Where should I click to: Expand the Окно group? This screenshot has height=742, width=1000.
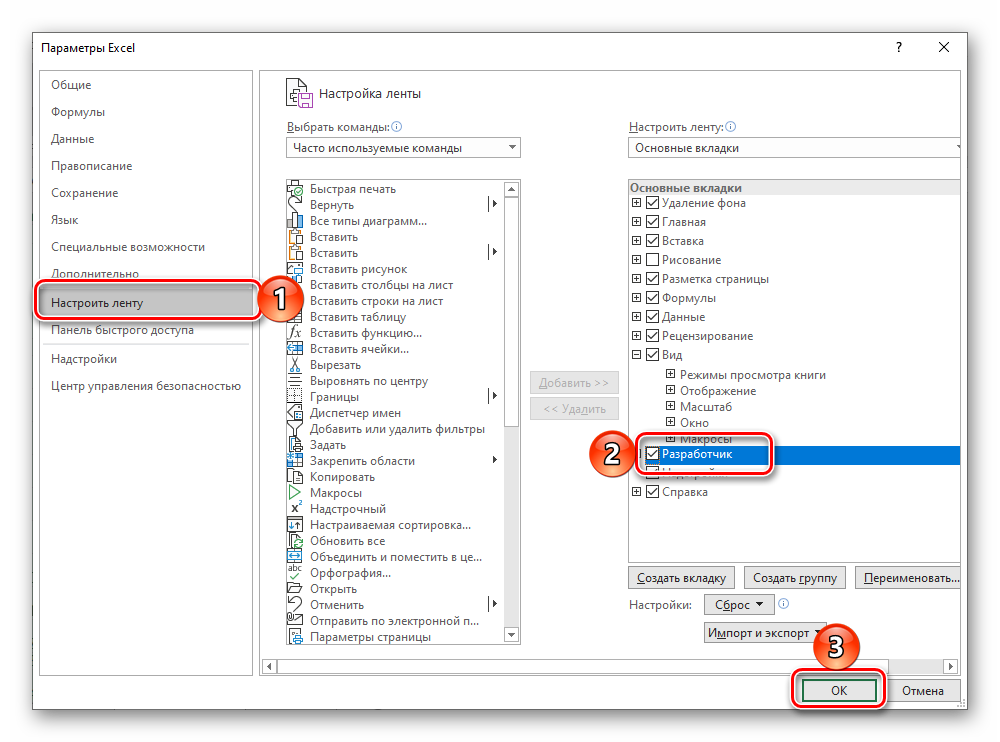coord(670,422)
